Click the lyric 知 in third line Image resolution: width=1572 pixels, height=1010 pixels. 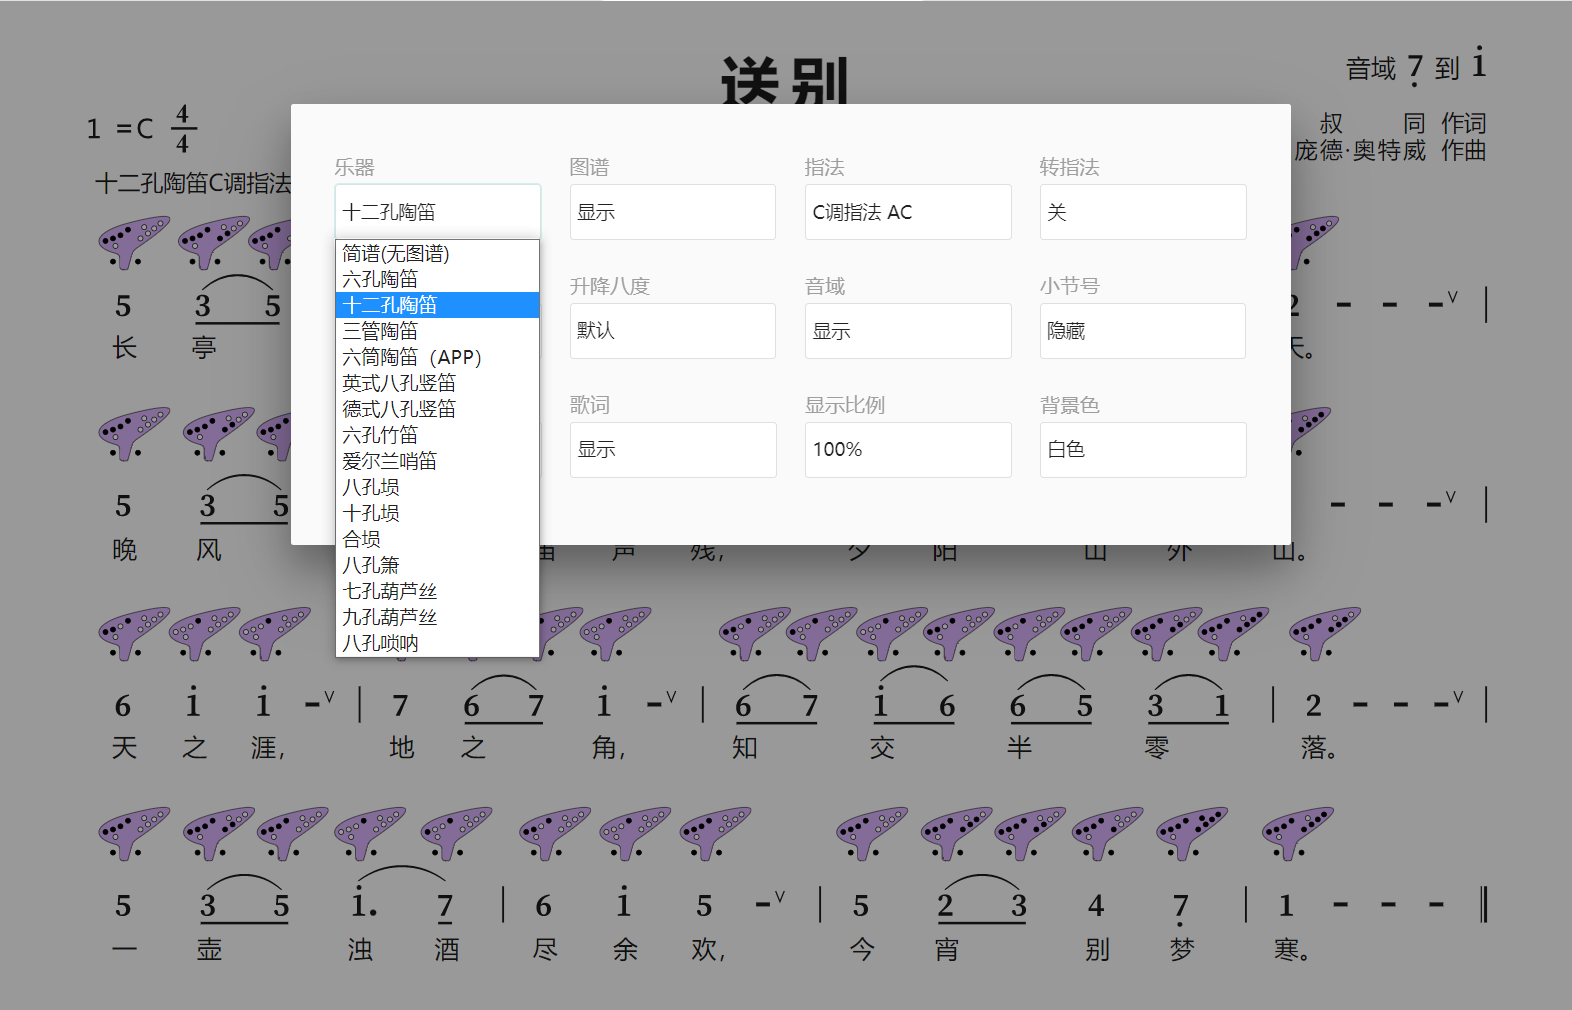(745, 748)
